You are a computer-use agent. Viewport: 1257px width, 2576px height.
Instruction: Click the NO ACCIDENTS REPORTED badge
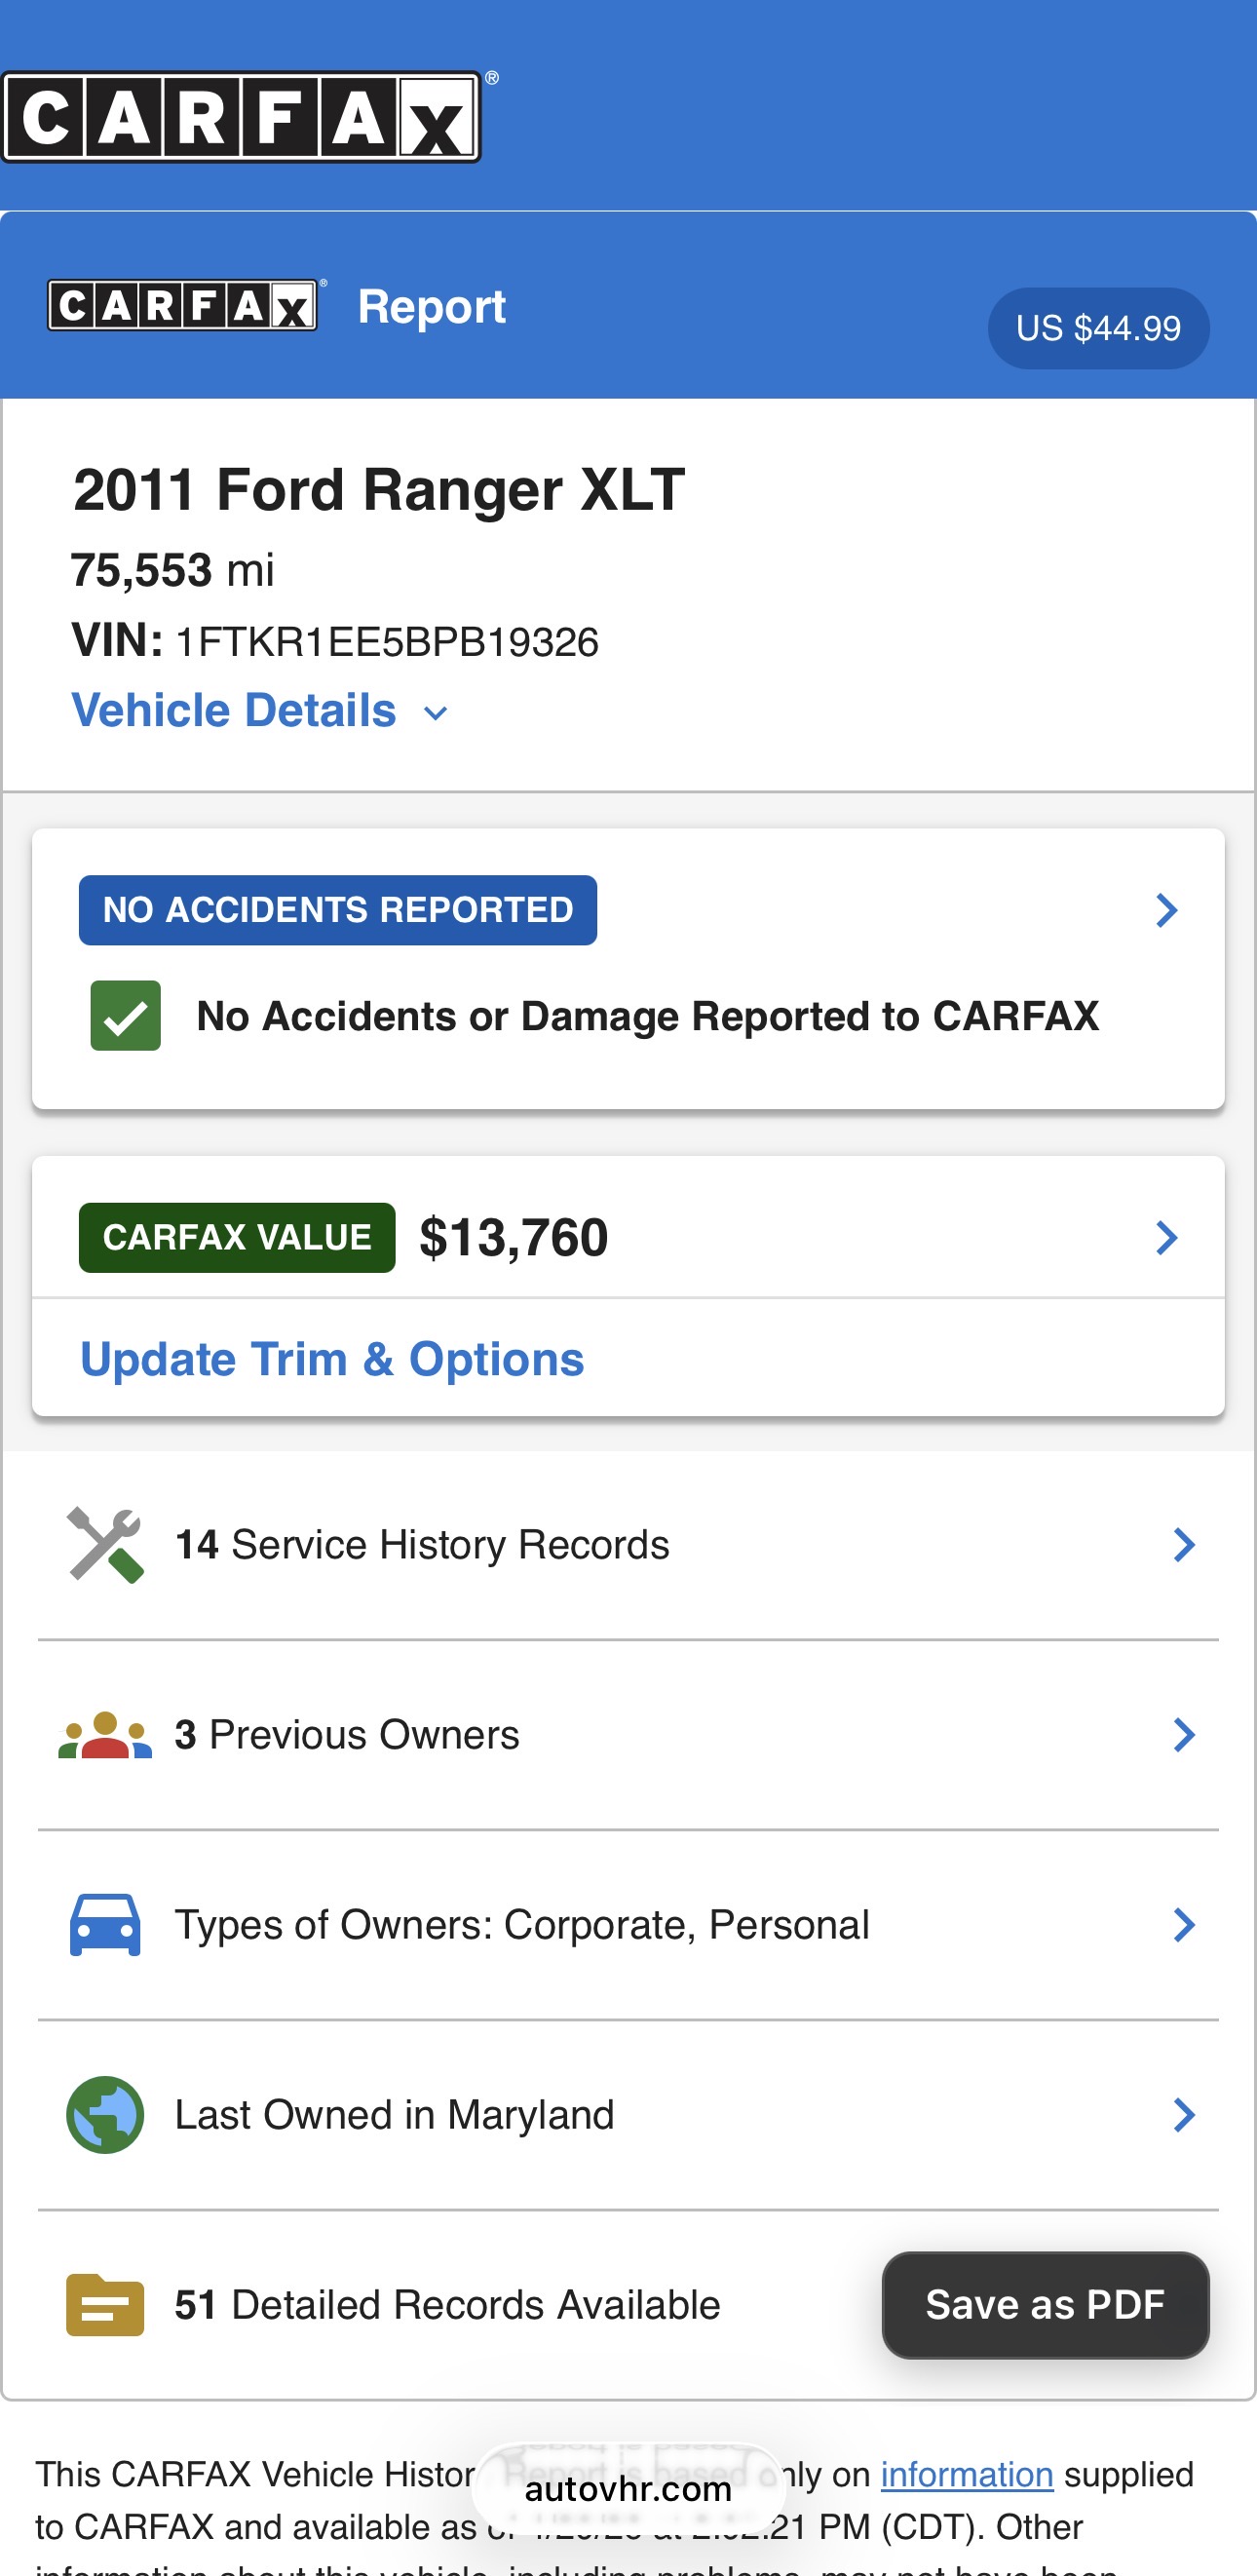[x=338, y=910]
